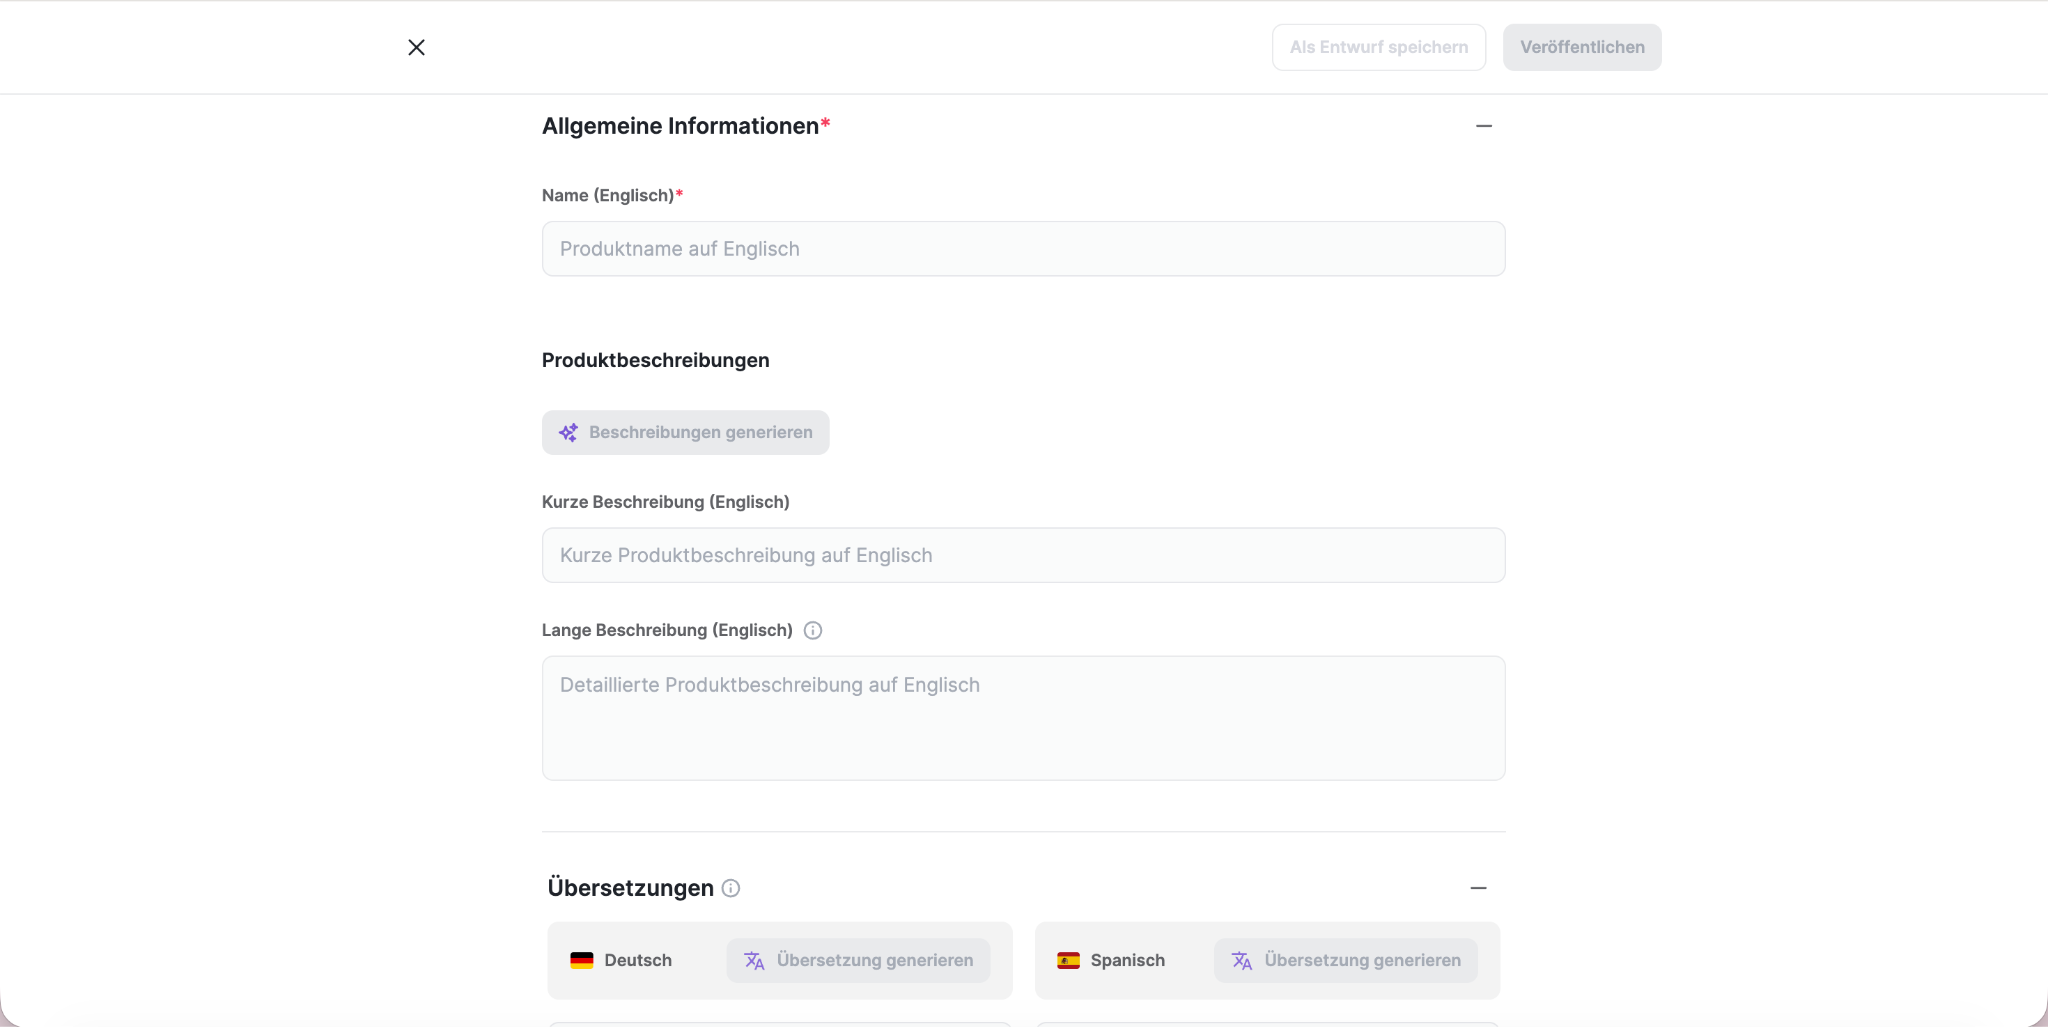
Task: Click translate icon in Spanisch card
Action: coord(1242,960)
